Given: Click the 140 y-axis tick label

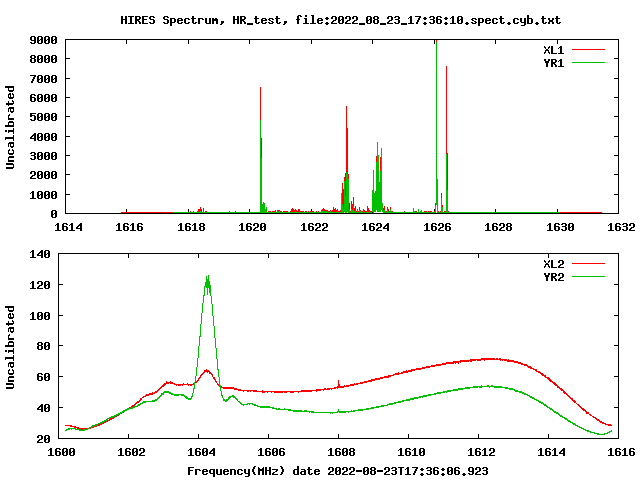Looking at the screenshot, I should [40, 254].
